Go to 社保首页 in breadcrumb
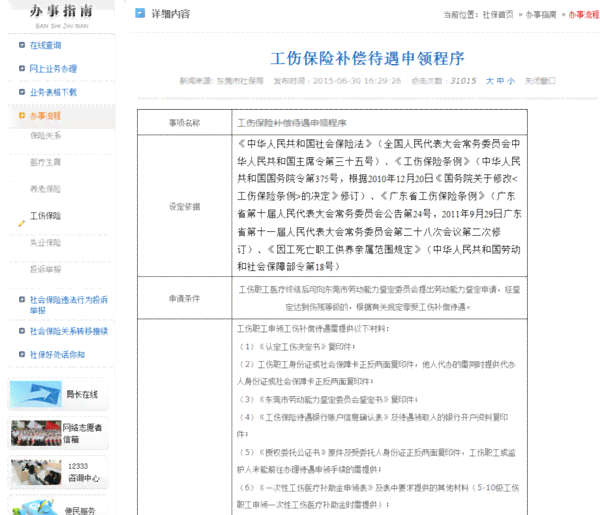Viewport: 600px width, 515px height. coord(498,15)
